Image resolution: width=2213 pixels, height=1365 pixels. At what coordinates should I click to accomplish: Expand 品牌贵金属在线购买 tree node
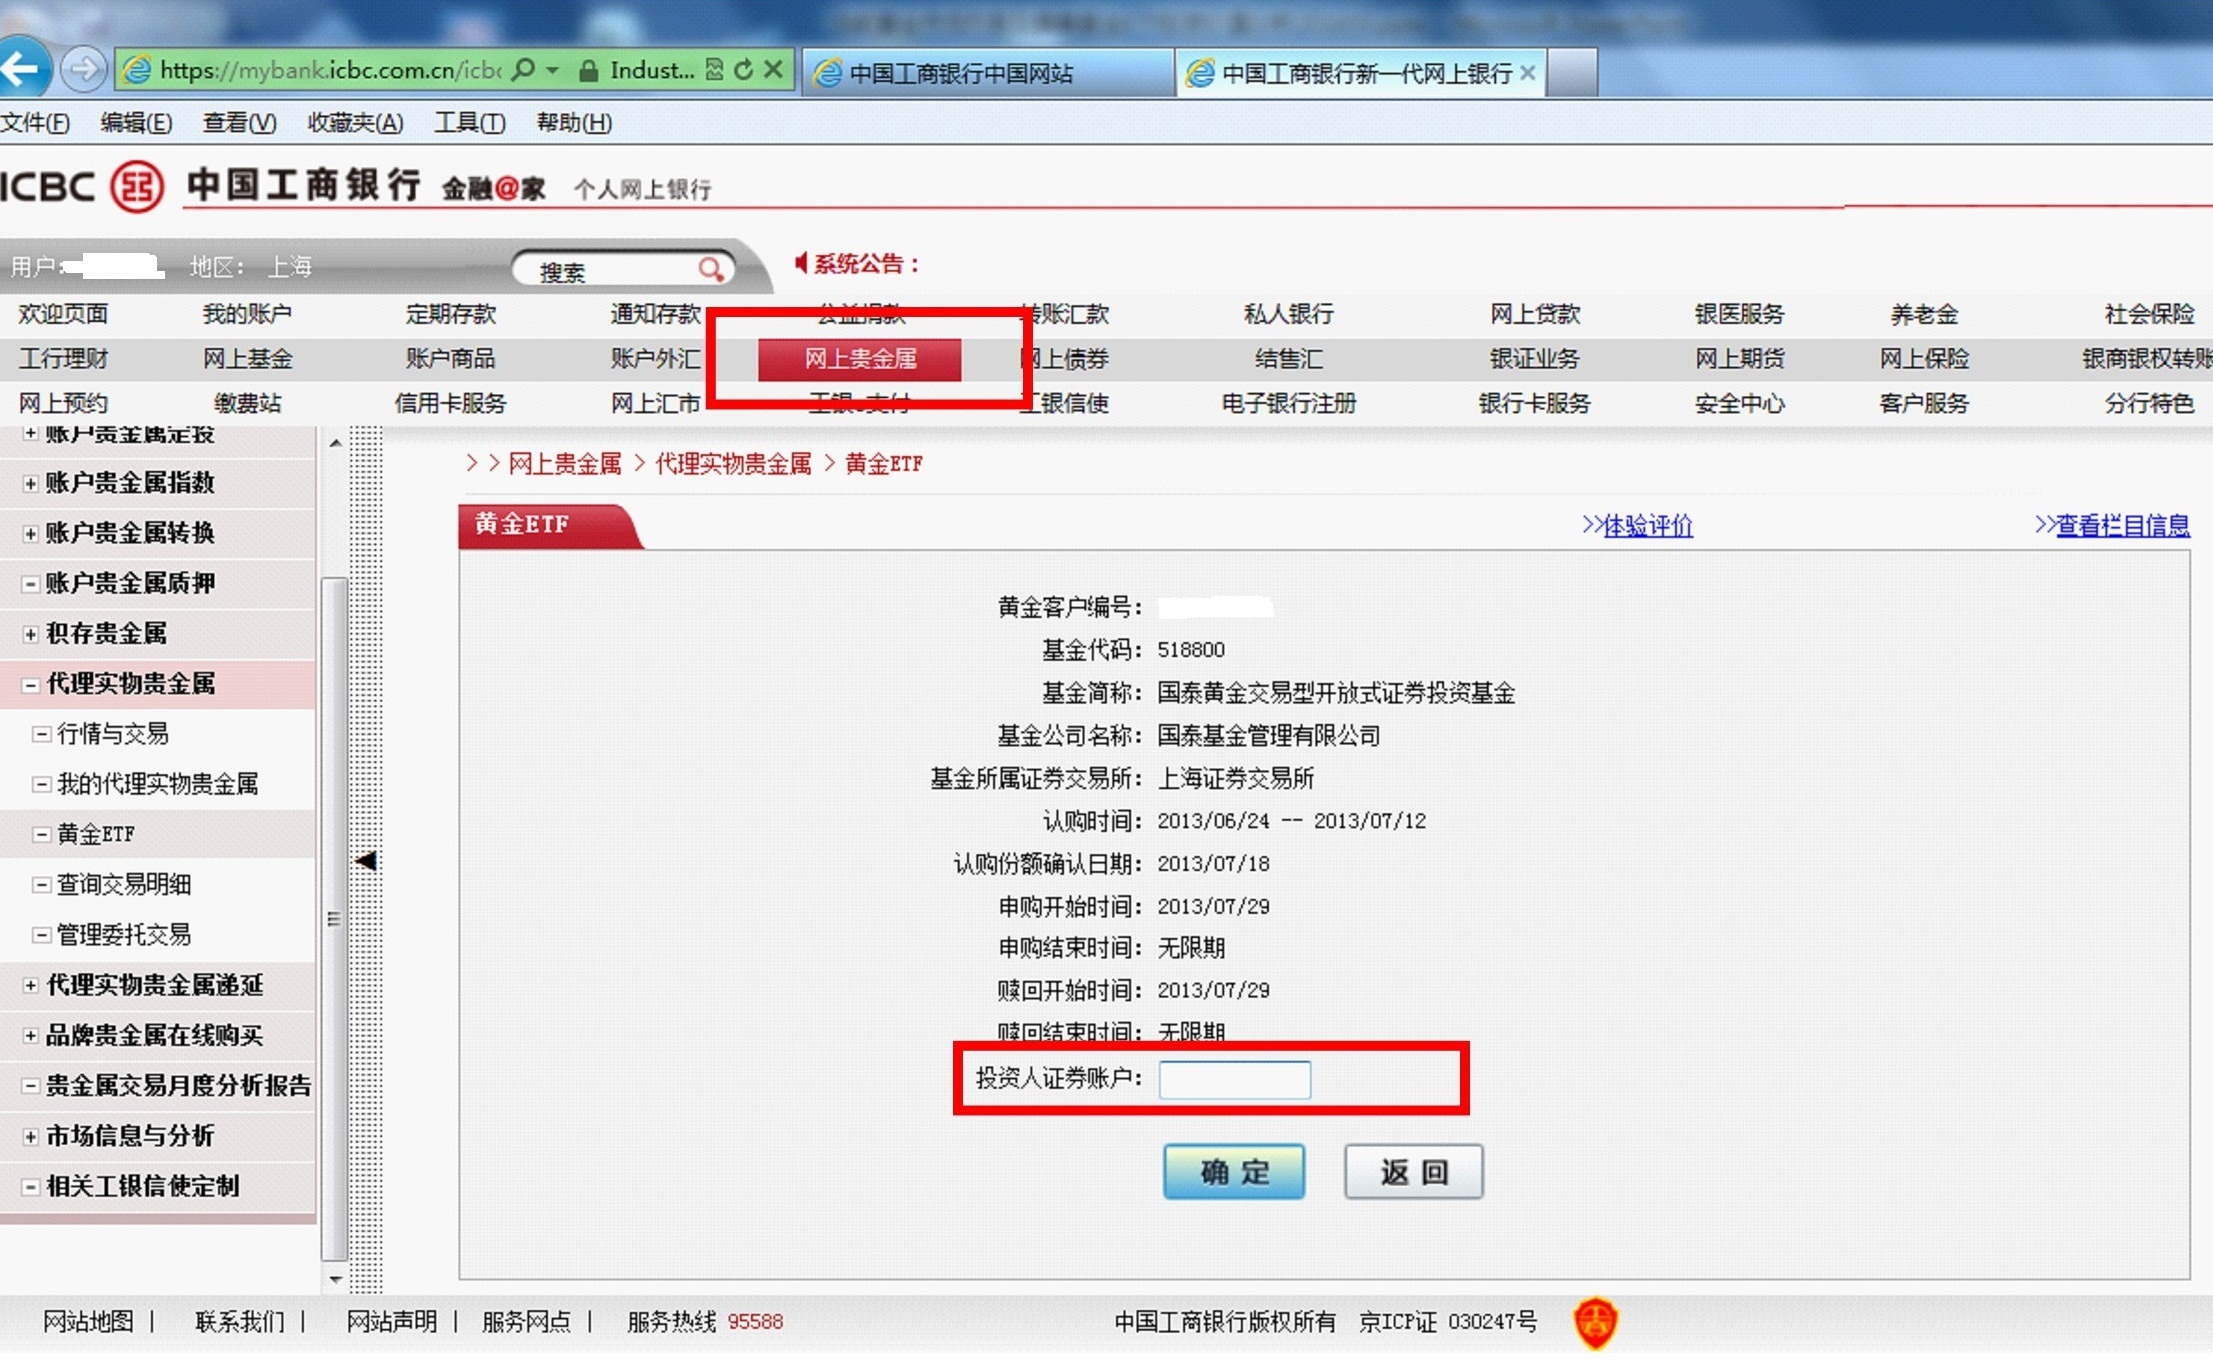[x=30, y=1036]
